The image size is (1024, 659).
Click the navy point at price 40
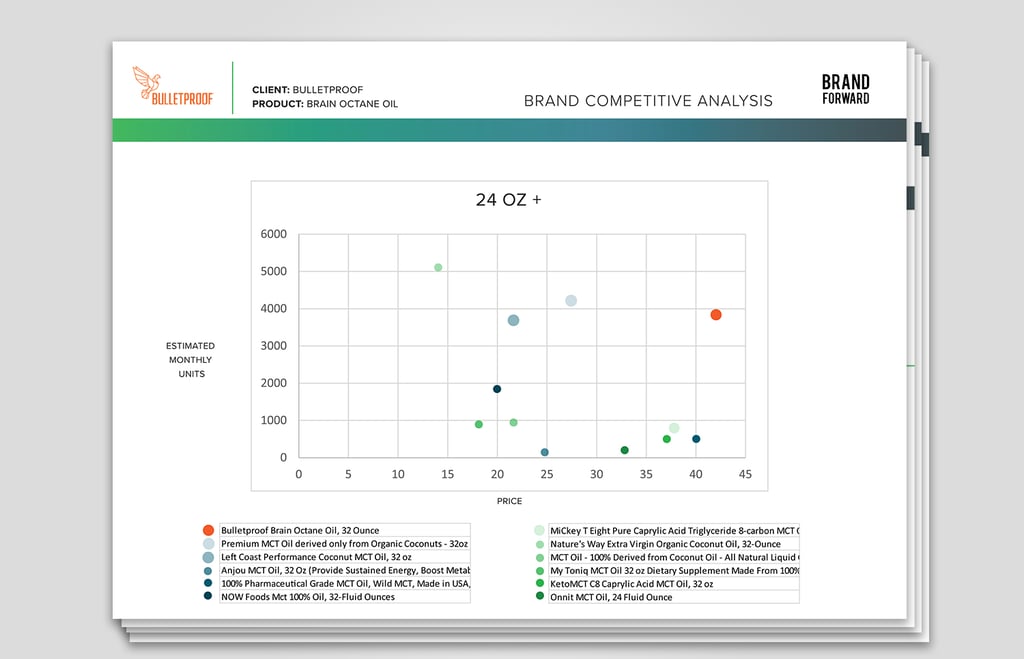[x=696, y=439]
